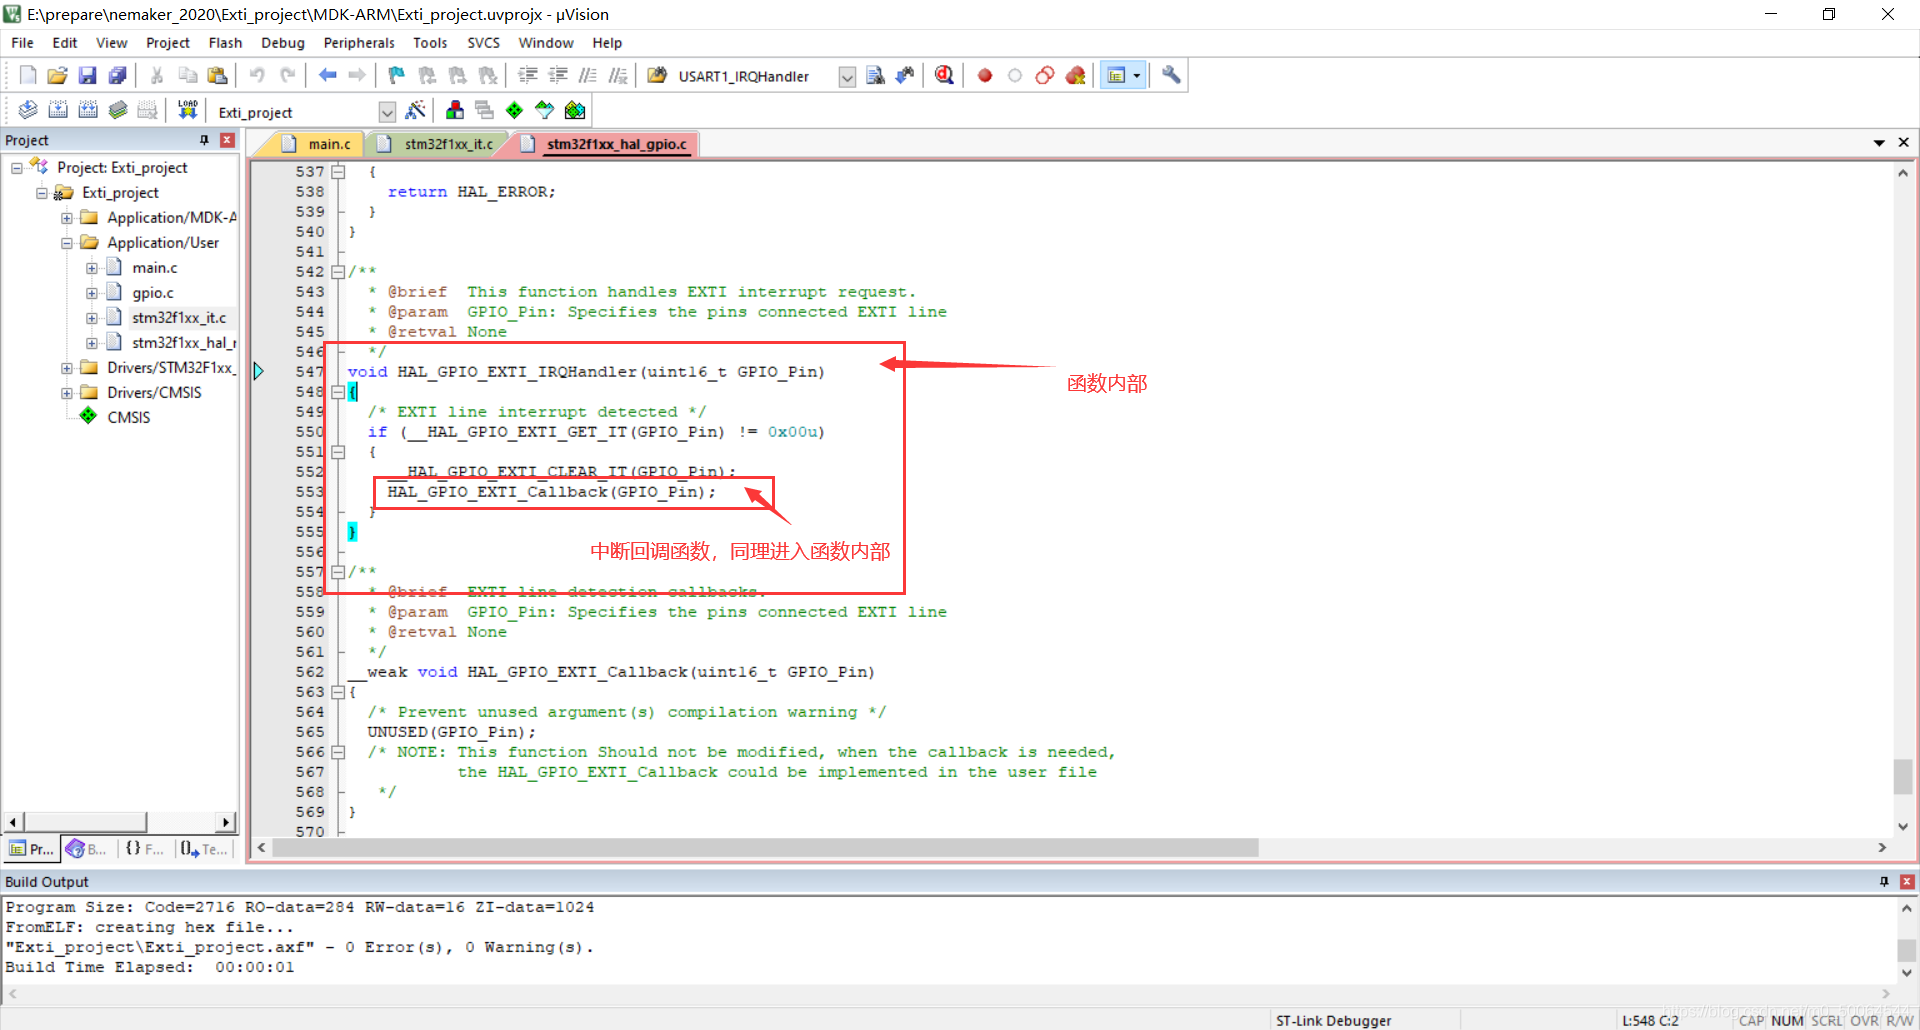
Task: Translate the current file
Action: click(x=28, y=110)
